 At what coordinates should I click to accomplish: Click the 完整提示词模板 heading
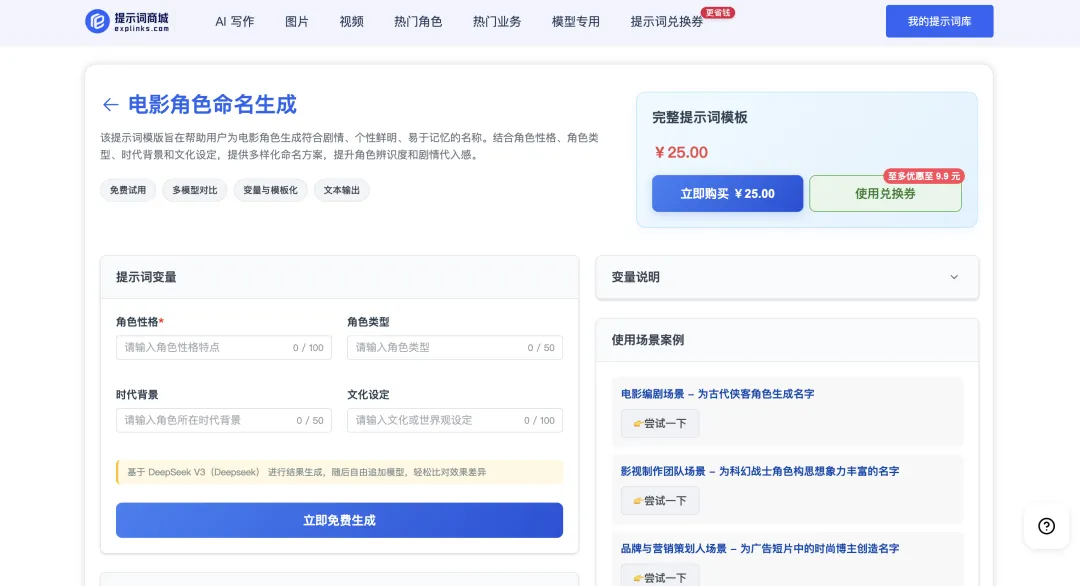coord(700,117)
